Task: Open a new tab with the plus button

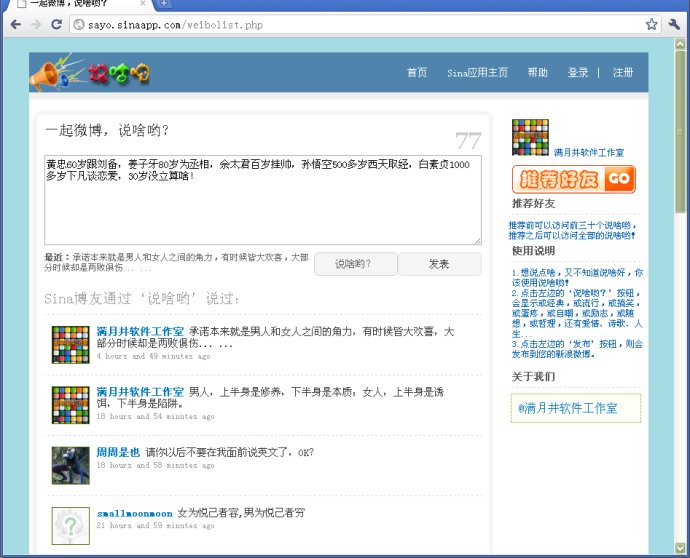Action: [163, 4]
